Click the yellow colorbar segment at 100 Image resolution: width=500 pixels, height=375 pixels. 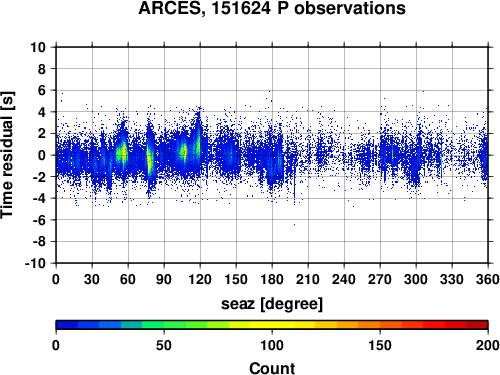(x=272, y=325)
